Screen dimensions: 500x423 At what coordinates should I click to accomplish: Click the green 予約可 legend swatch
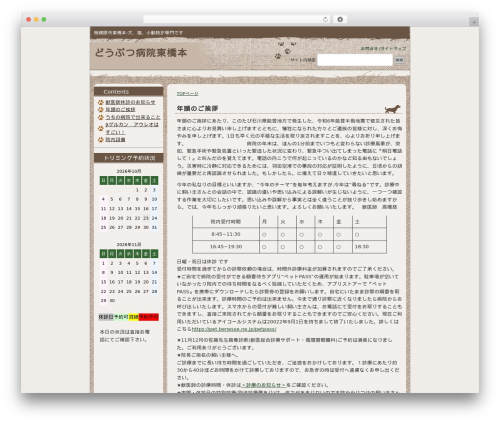click(121, 317)
